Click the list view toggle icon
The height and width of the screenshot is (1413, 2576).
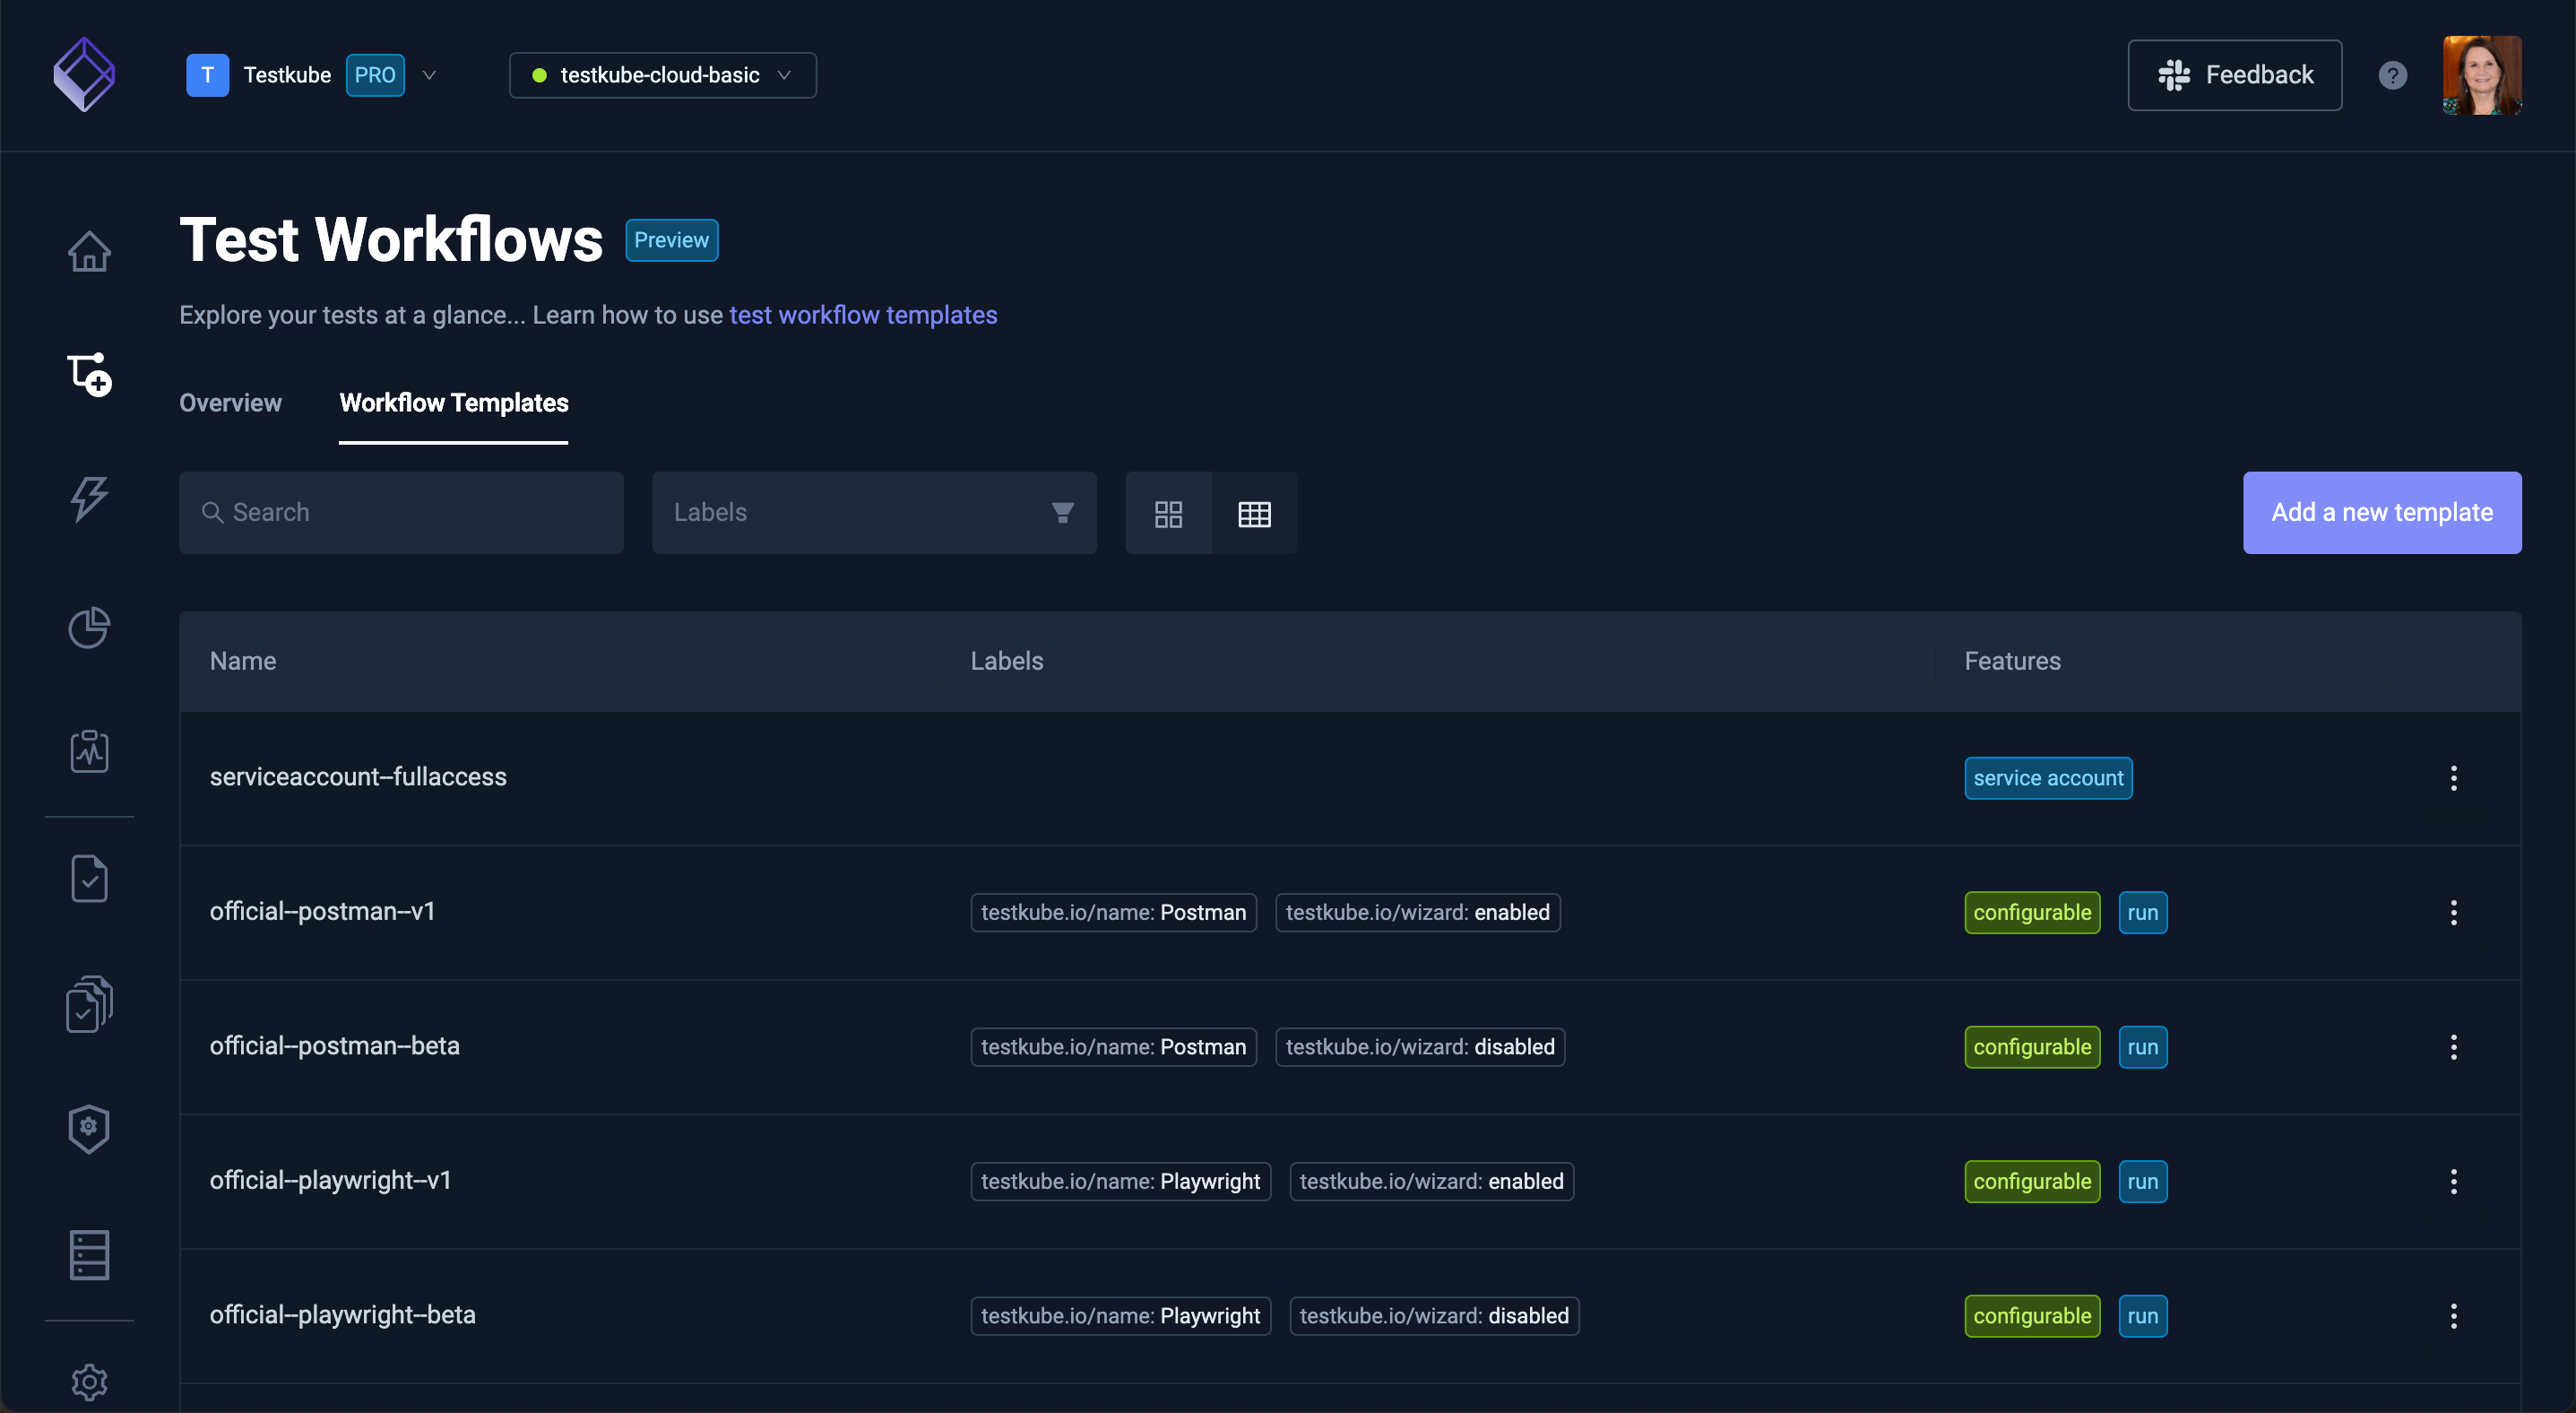tap(1254, 512)
